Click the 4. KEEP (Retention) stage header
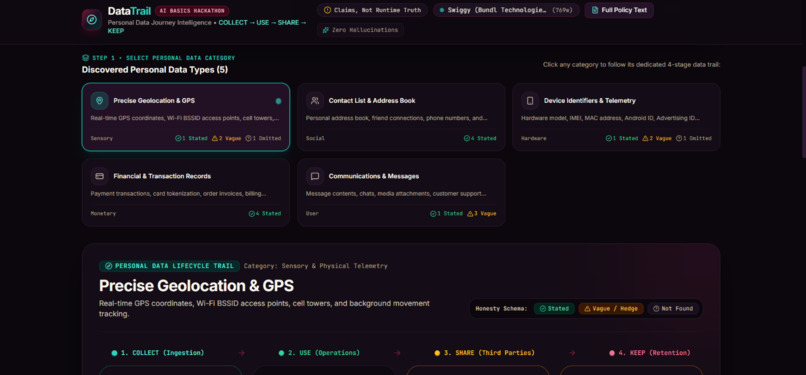The image size is (806, 375). click(x=650, y=353)
